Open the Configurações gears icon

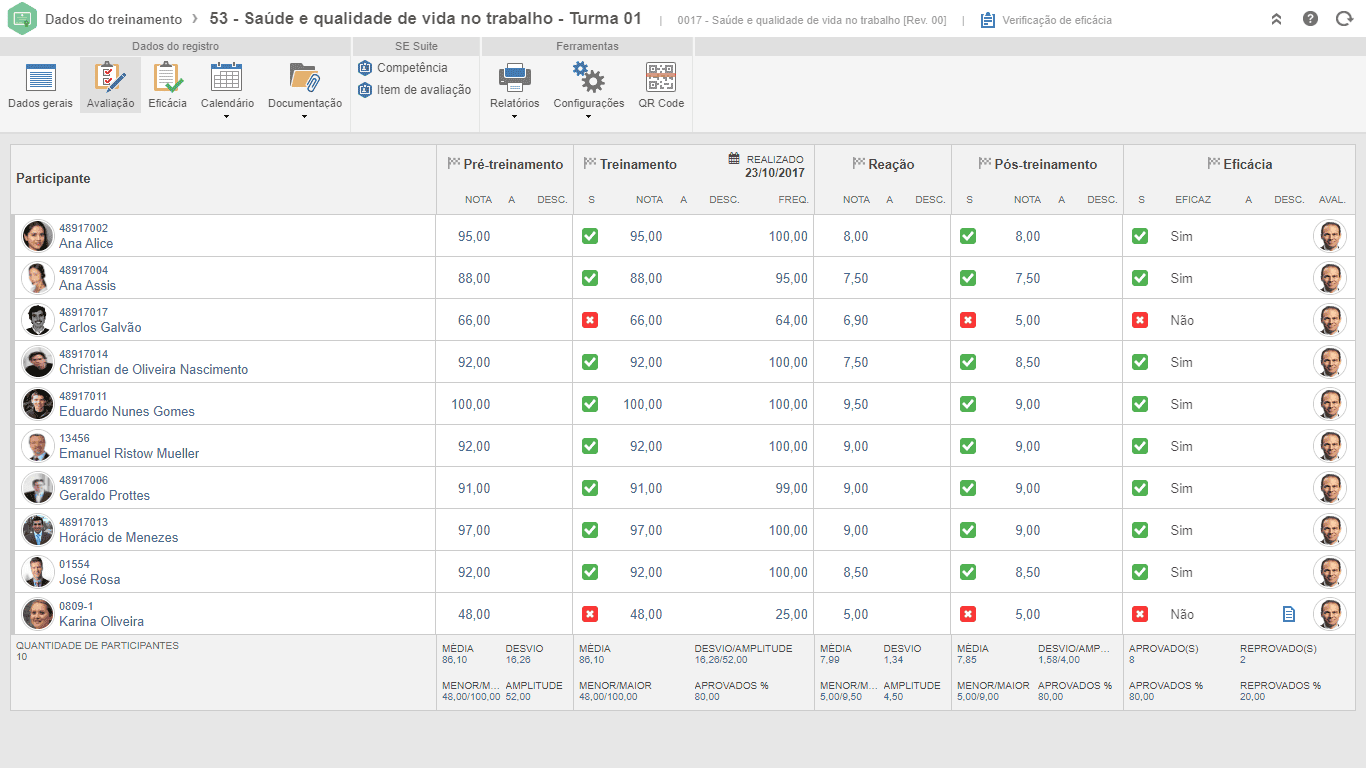click(588, 78)
